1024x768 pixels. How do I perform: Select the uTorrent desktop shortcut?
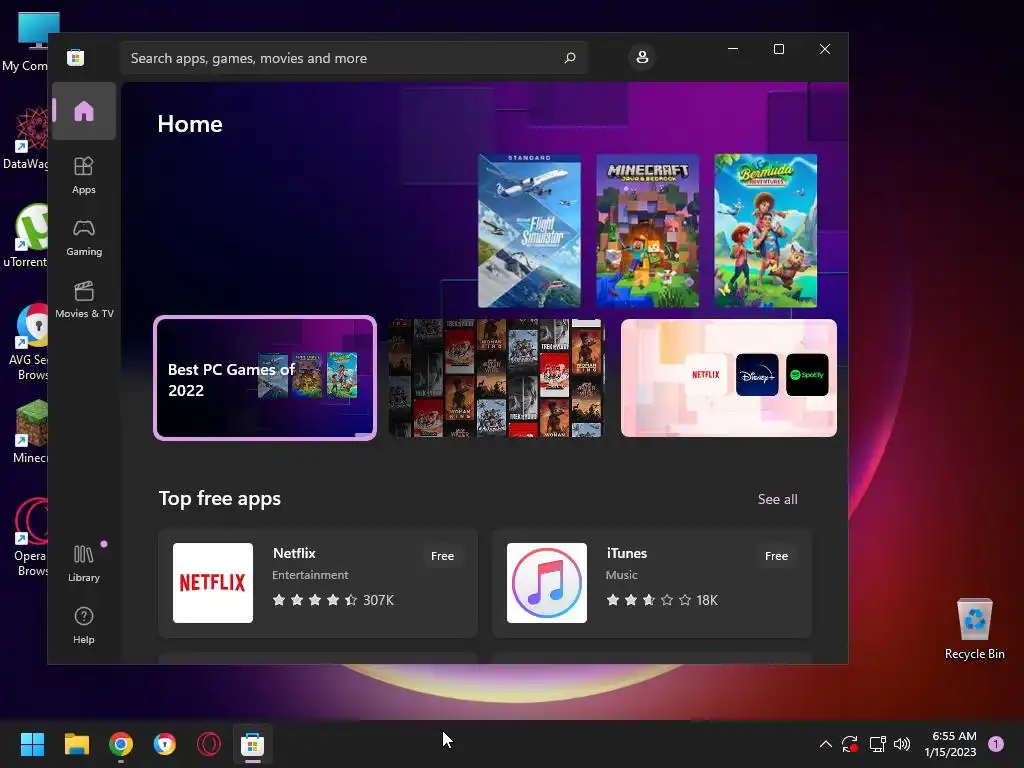[x=25, y=235]
